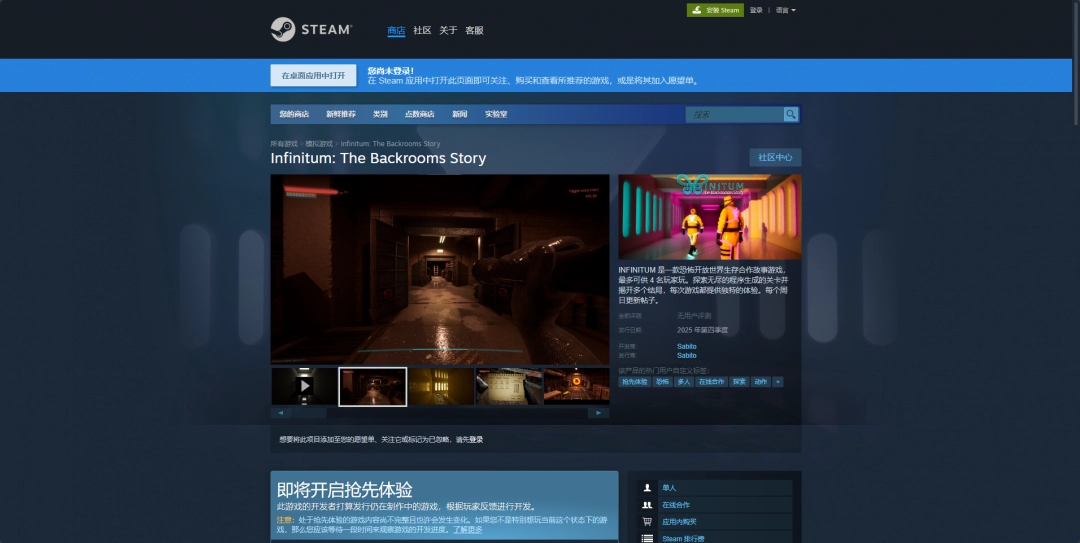The image size is (1080, 543).
Task: Go to the 点数商店 points shop tab
Action: (420, 114)
